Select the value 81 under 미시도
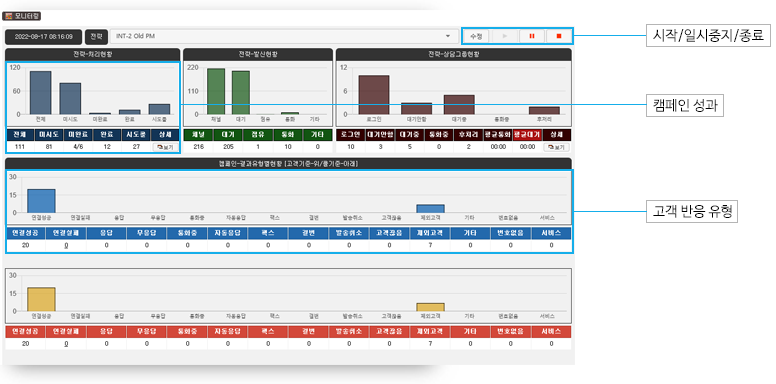The height and width of the screenshot is (384, 776). pos(48,147)
